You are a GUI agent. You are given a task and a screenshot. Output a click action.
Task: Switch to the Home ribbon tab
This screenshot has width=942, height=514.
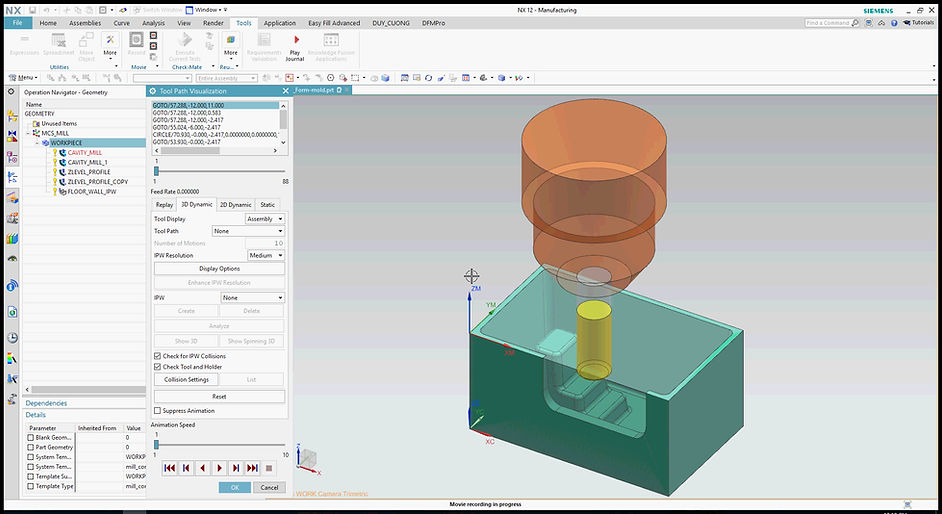pyautogui.click(x=48, y=23)
